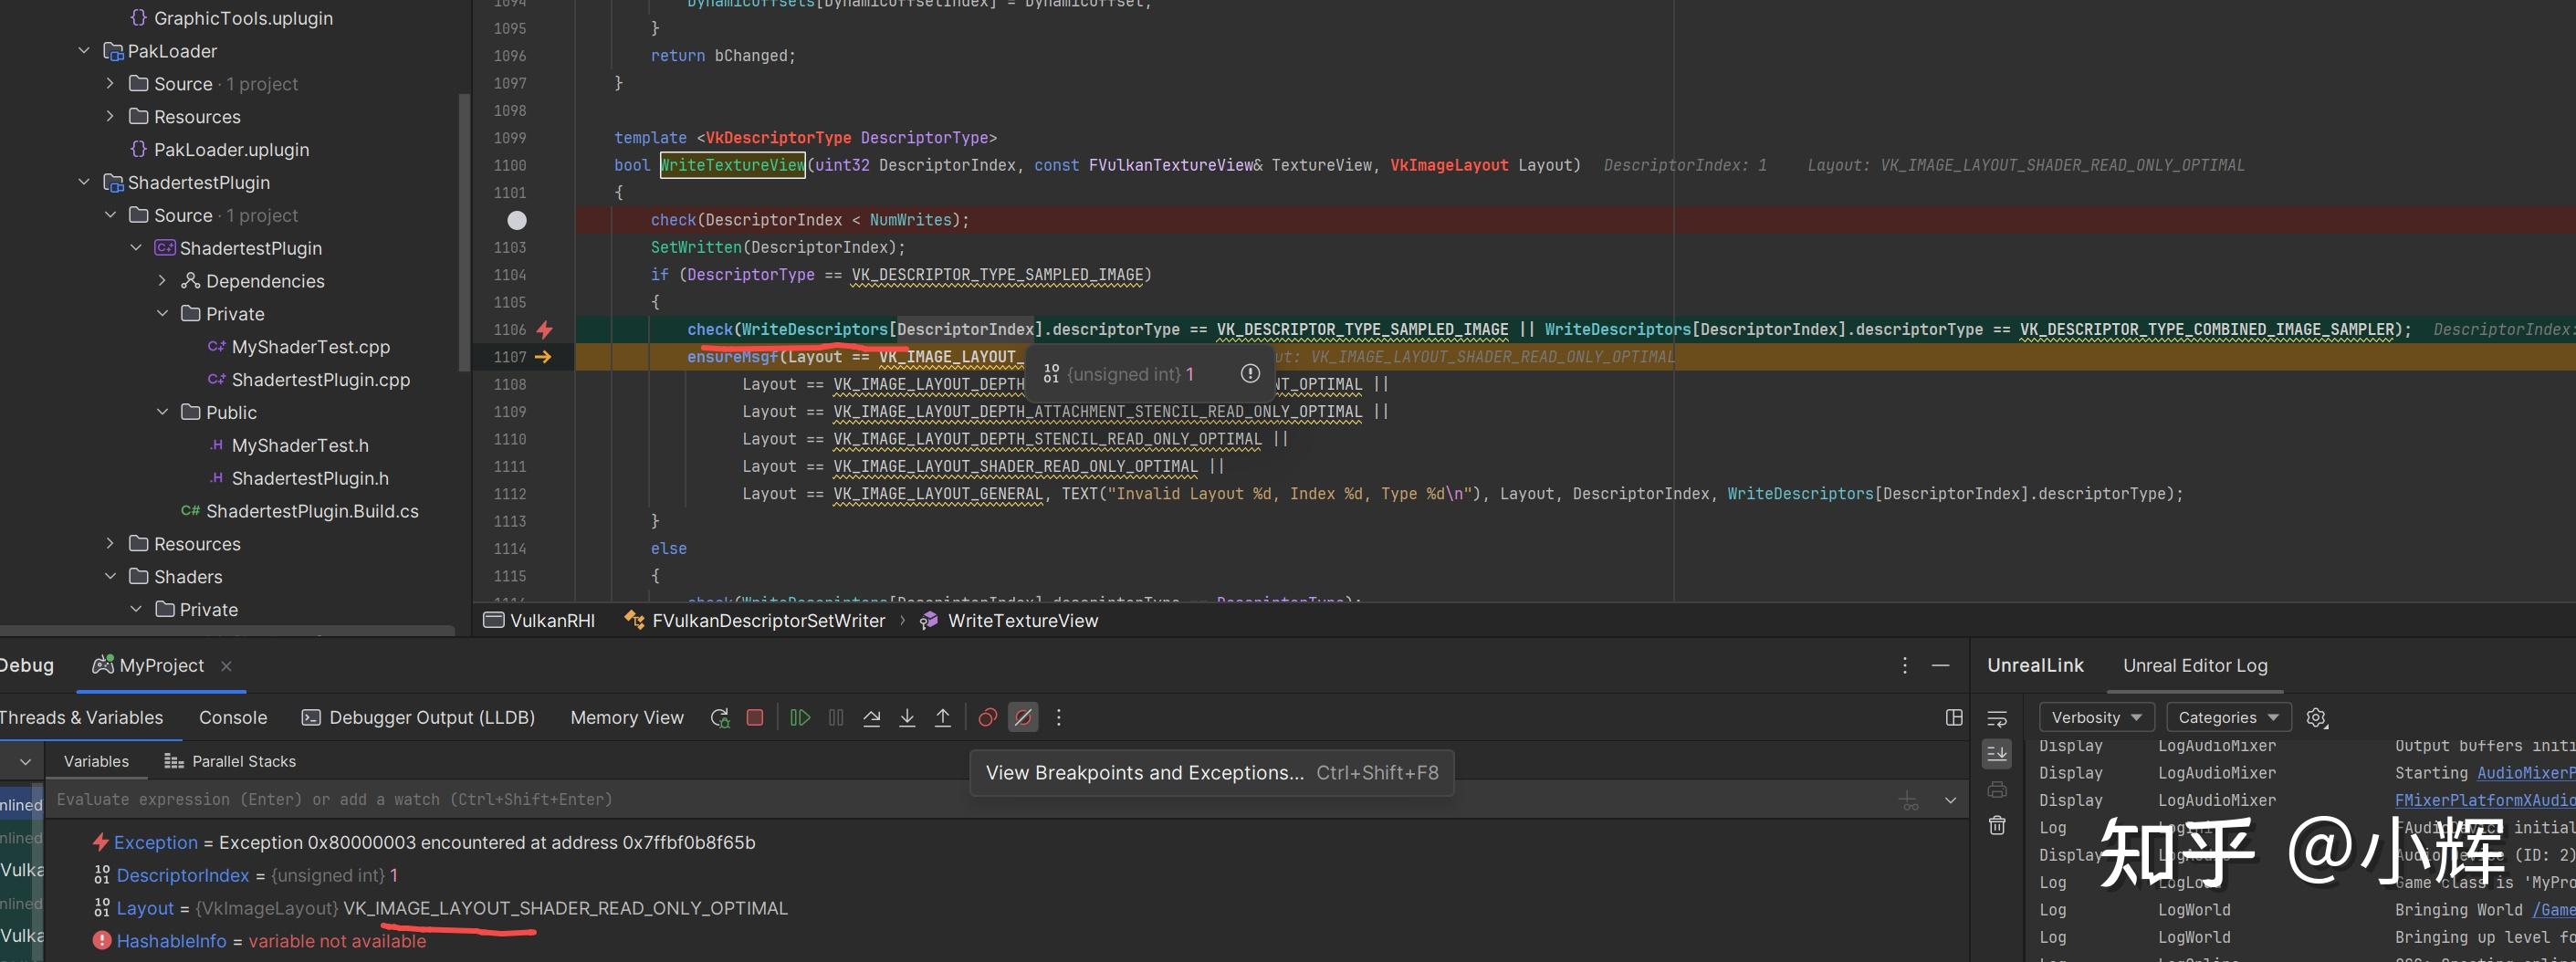The image size is (2576, 962).
Task: Collapse the ShadertestPlugin tree node
Action: tap(85, 182)
